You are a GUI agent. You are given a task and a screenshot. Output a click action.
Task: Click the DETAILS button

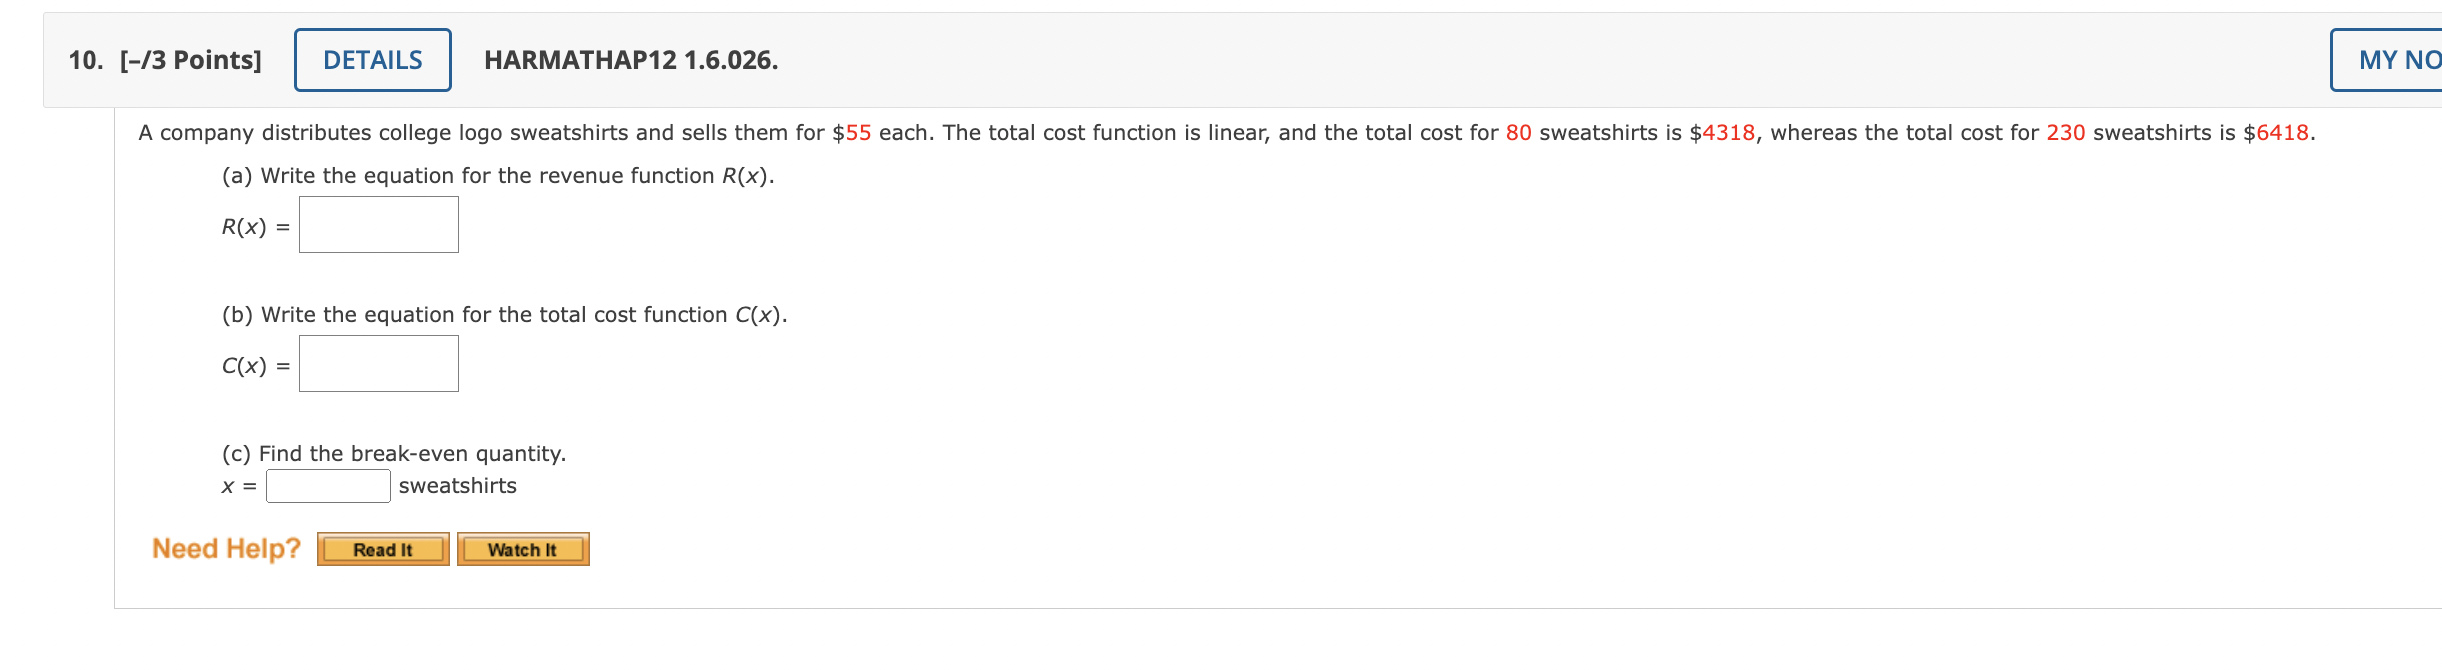point(371,60)
